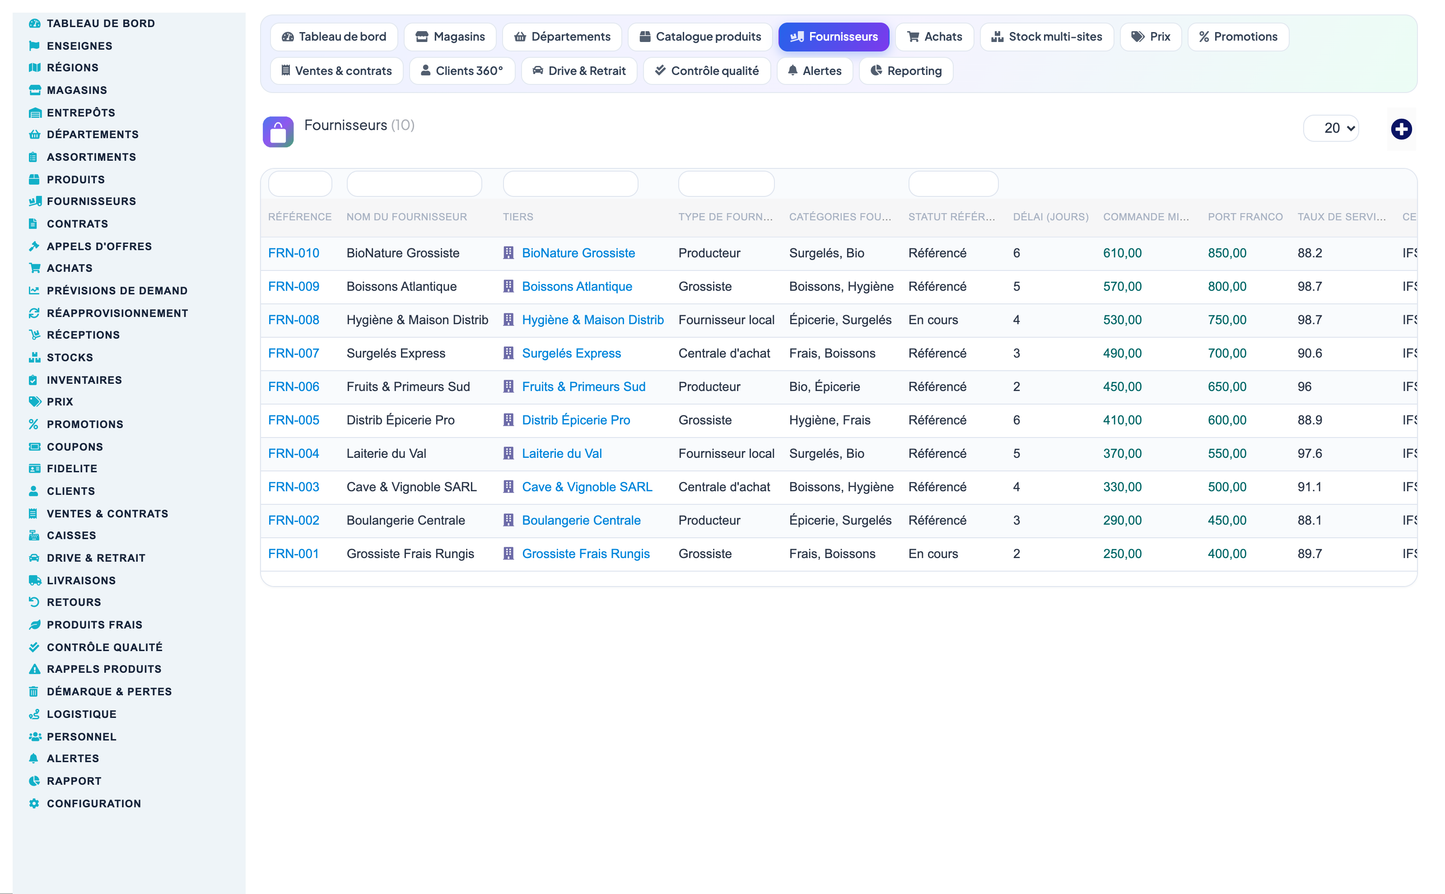Focus the Statut référencement filter field
Image resolution: width=1445 pixels, height=894 pixels.
[x=953, y=184]
